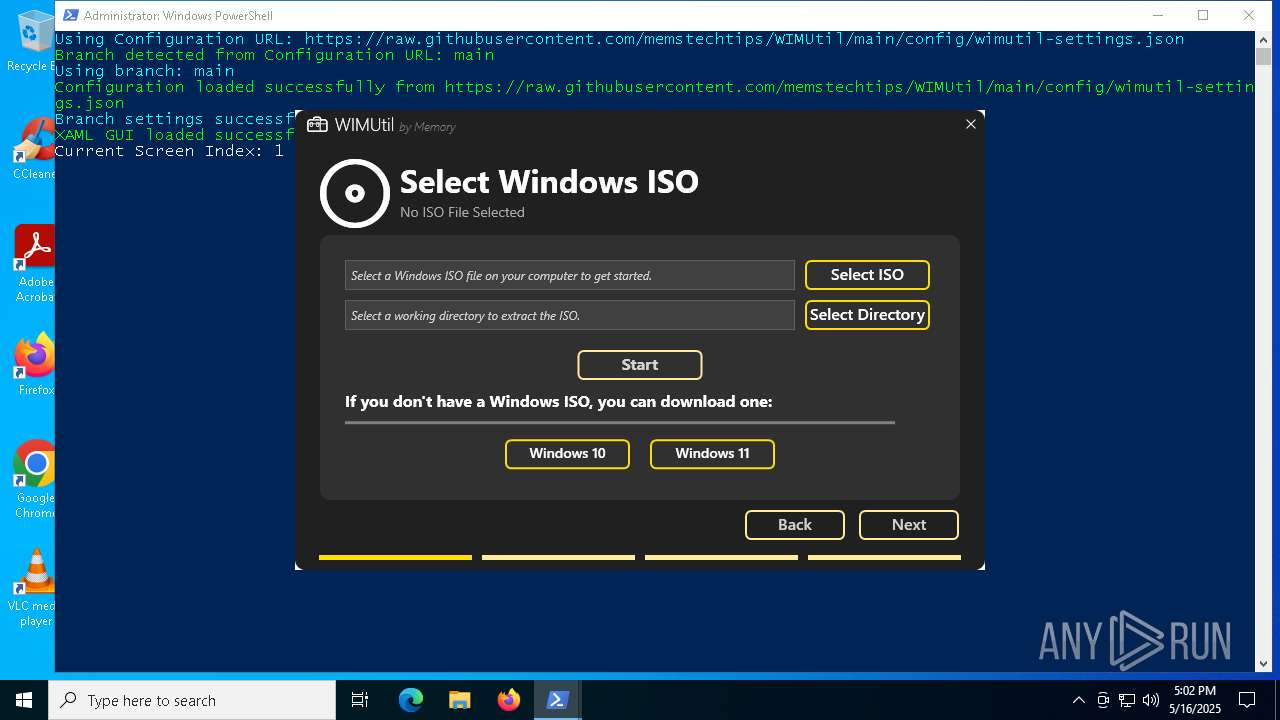The height and width of the screenshot is (720, 1280).
Task: Go to the Next screen
Action: pos(909,525)
